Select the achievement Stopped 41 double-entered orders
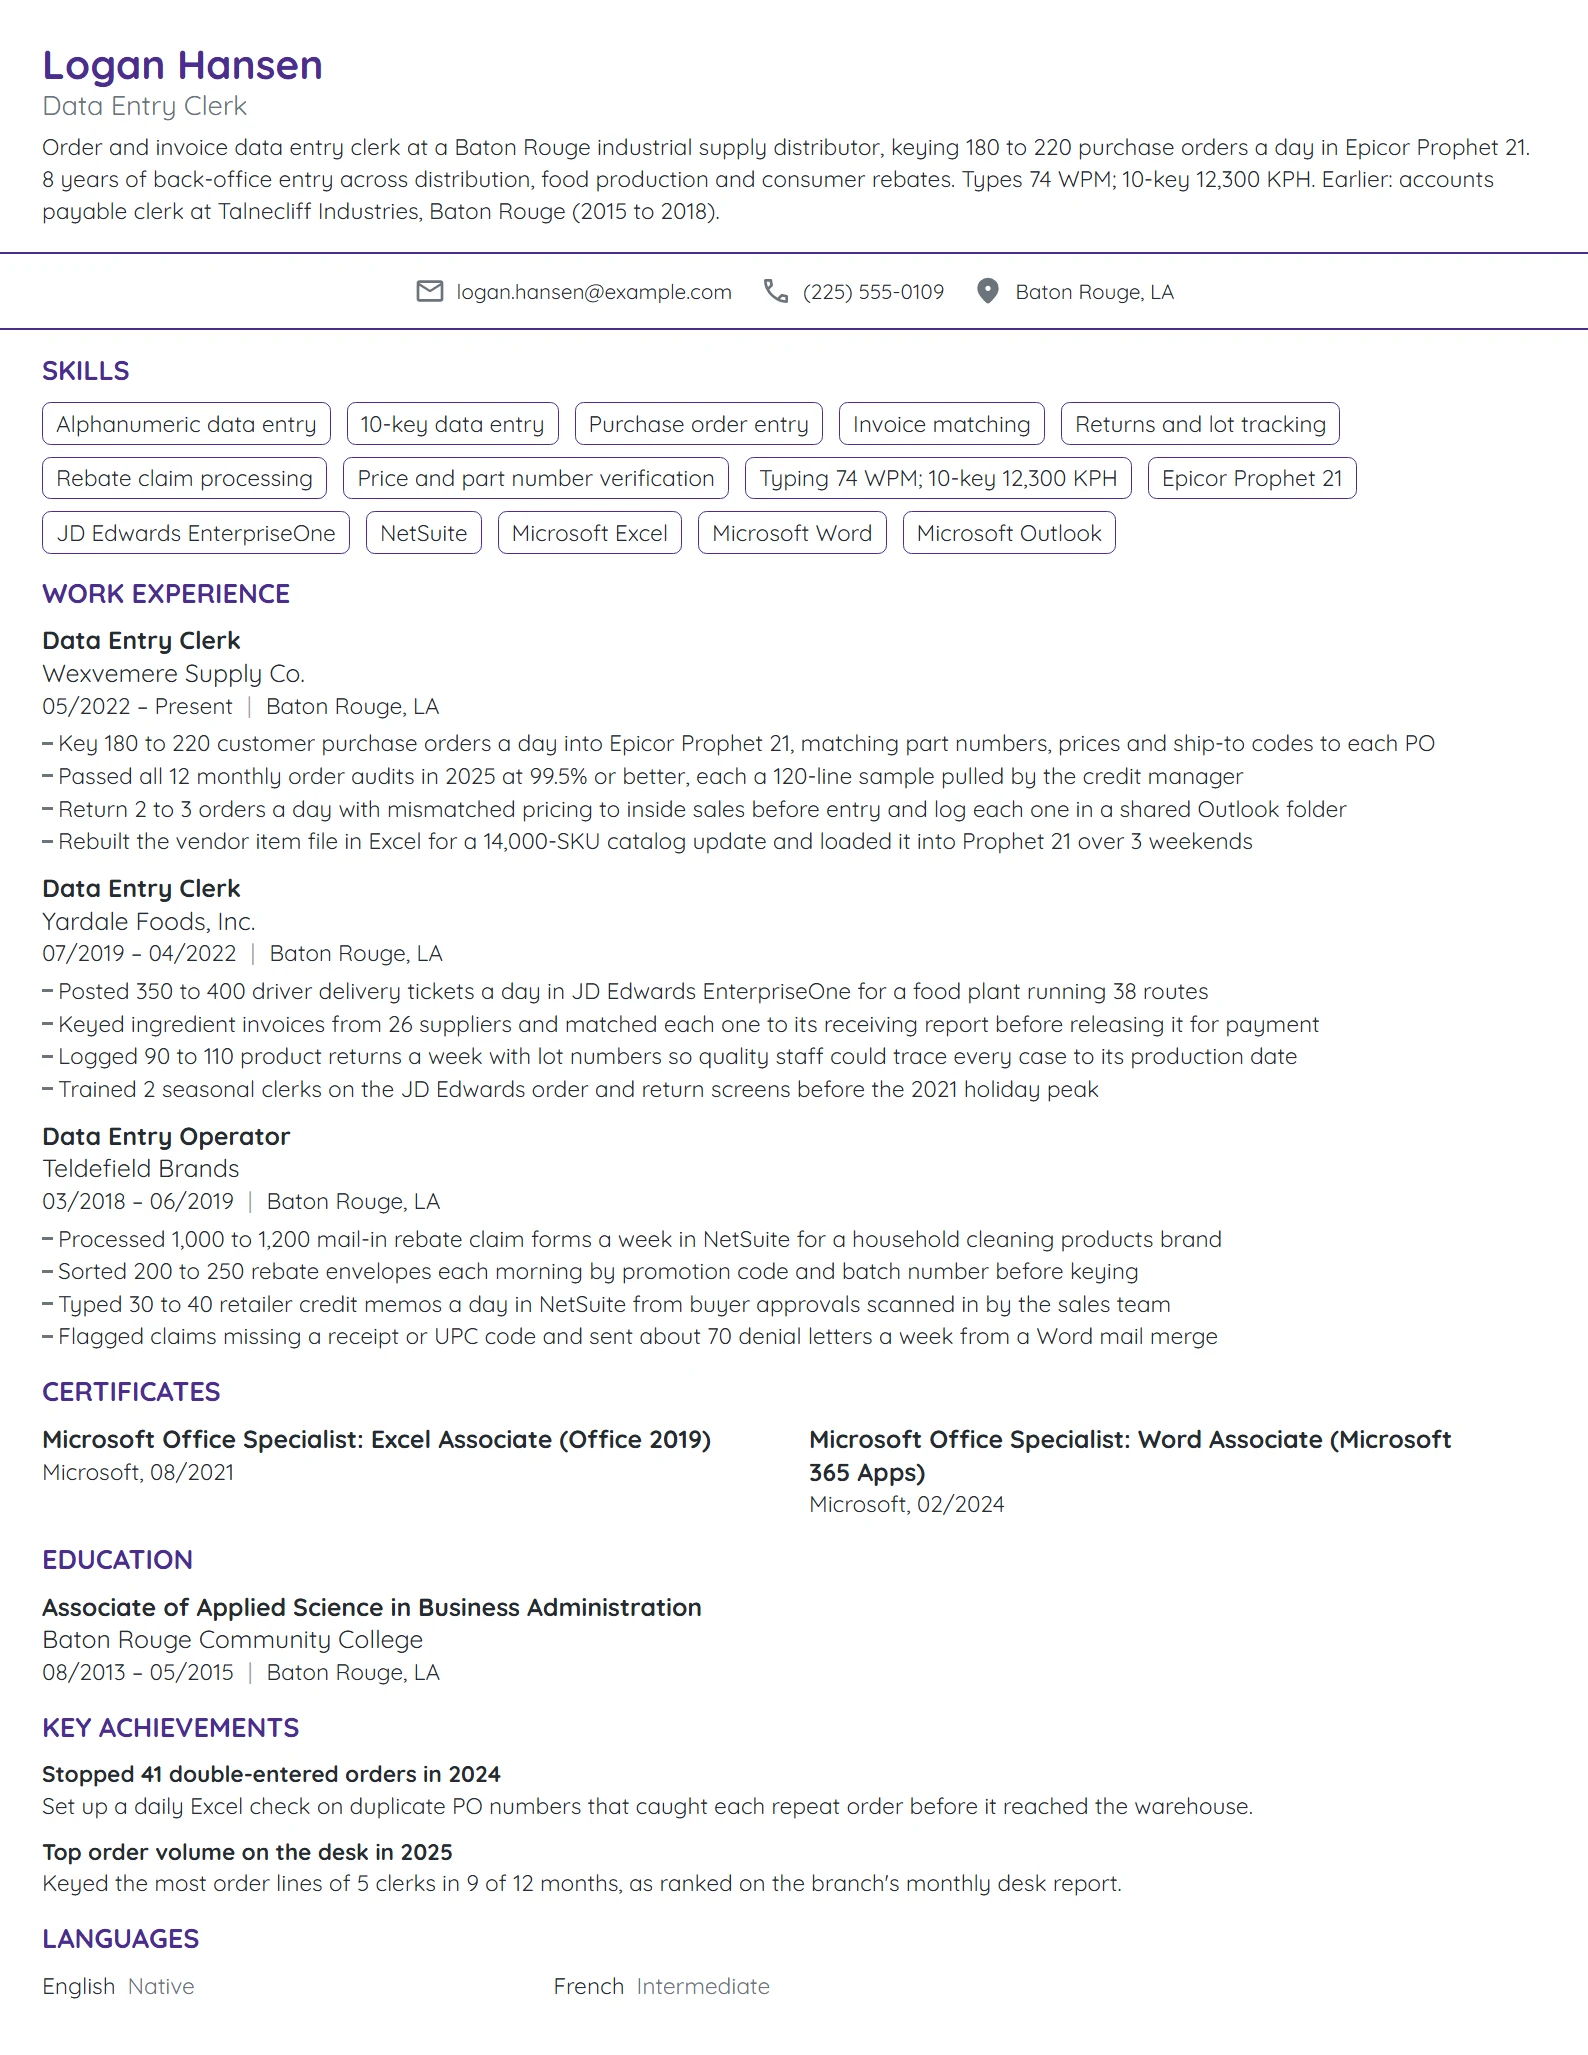This screenshot has width=1588, height=2055. pos(271,1775)
